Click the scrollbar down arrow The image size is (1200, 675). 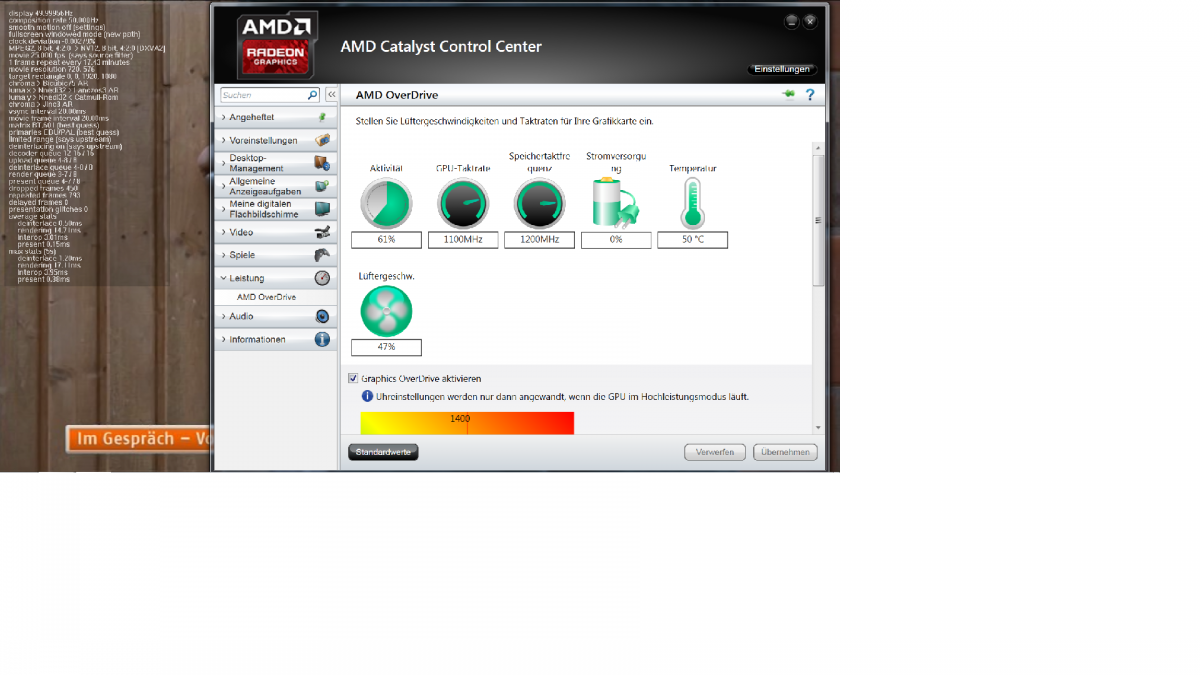point(819,428)
